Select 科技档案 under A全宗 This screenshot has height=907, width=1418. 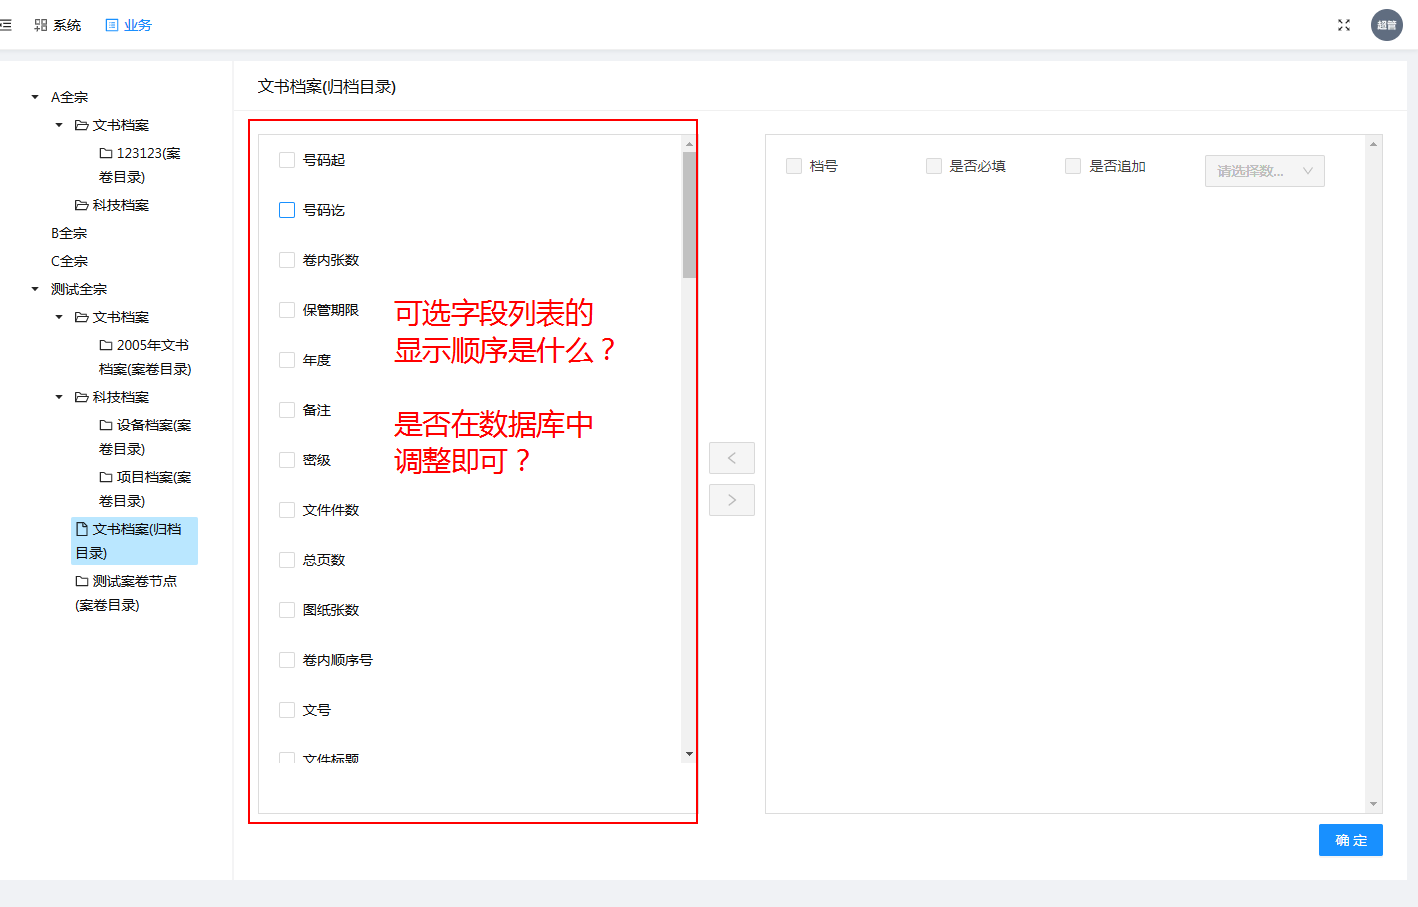[x=112, y=205]
